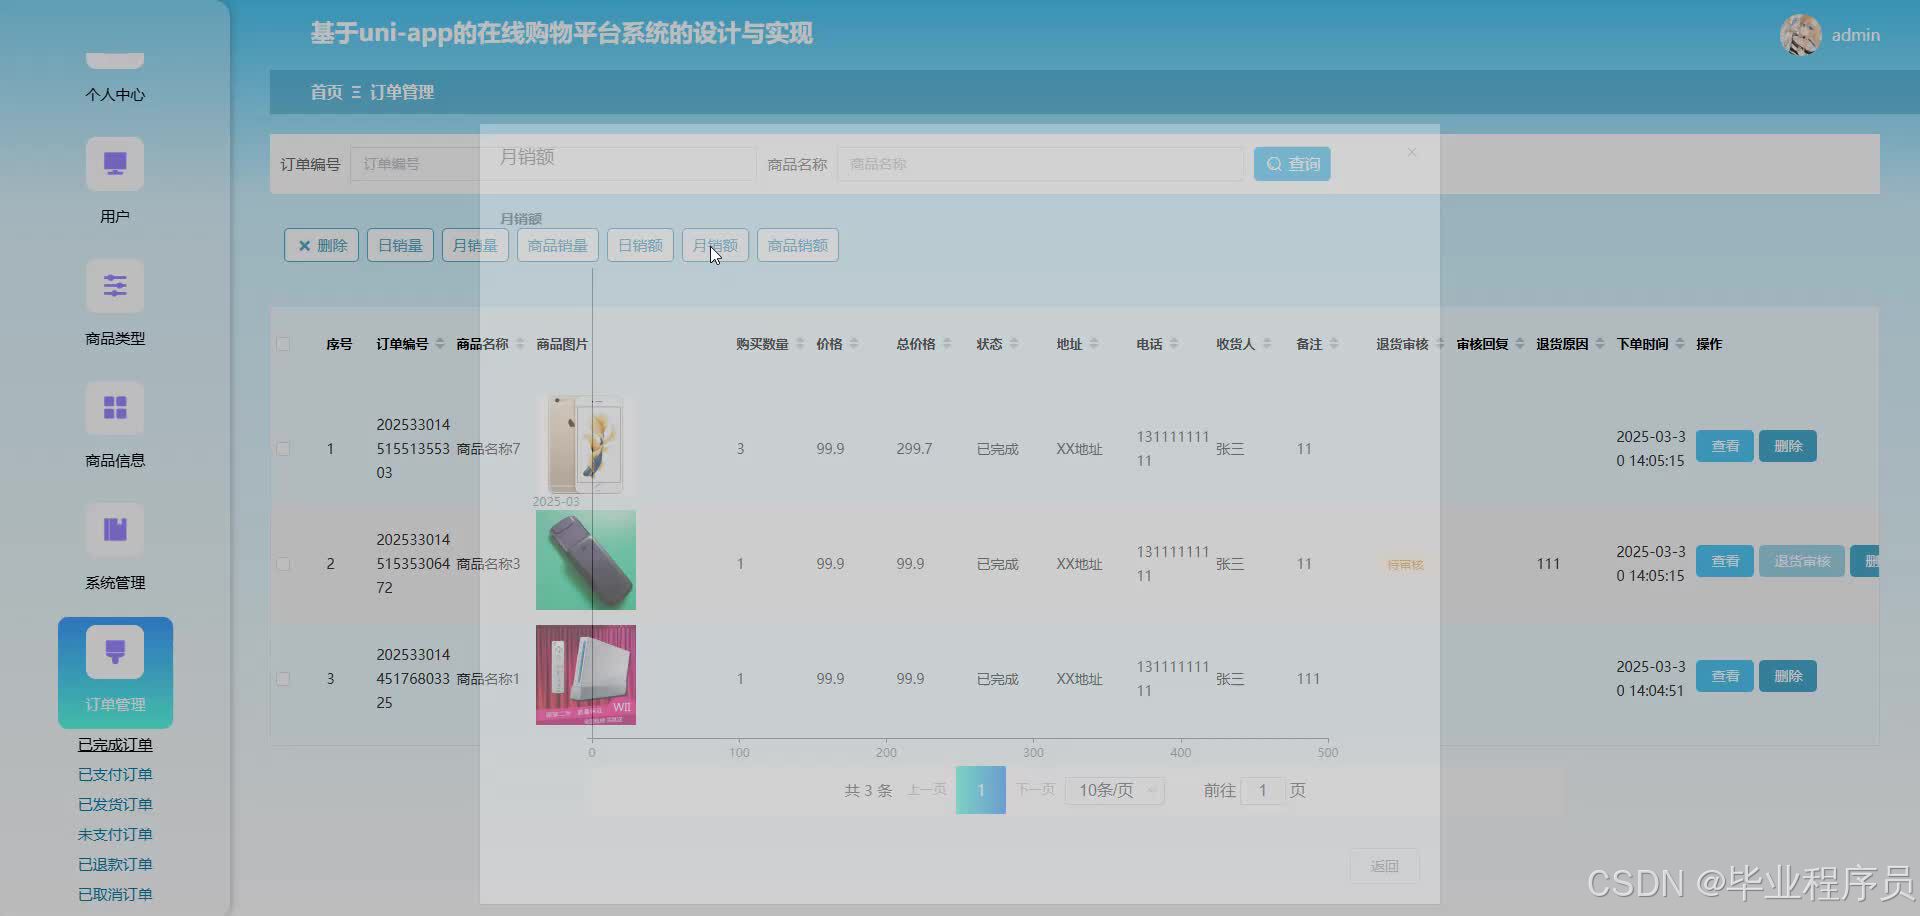Sort by 地址 column arrows

point(1093,344)
